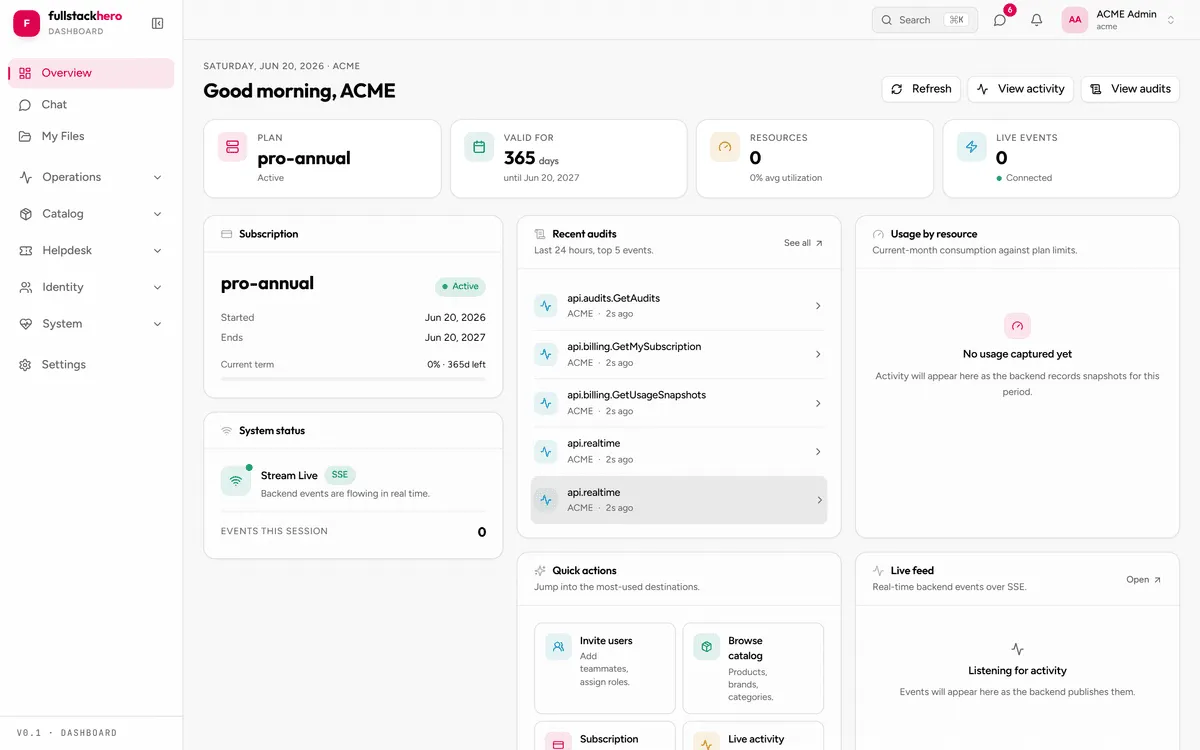This screenshot has height=750, width=1200.
Task: Click the Active status badge in Subscription
Action: coord(460,286)
